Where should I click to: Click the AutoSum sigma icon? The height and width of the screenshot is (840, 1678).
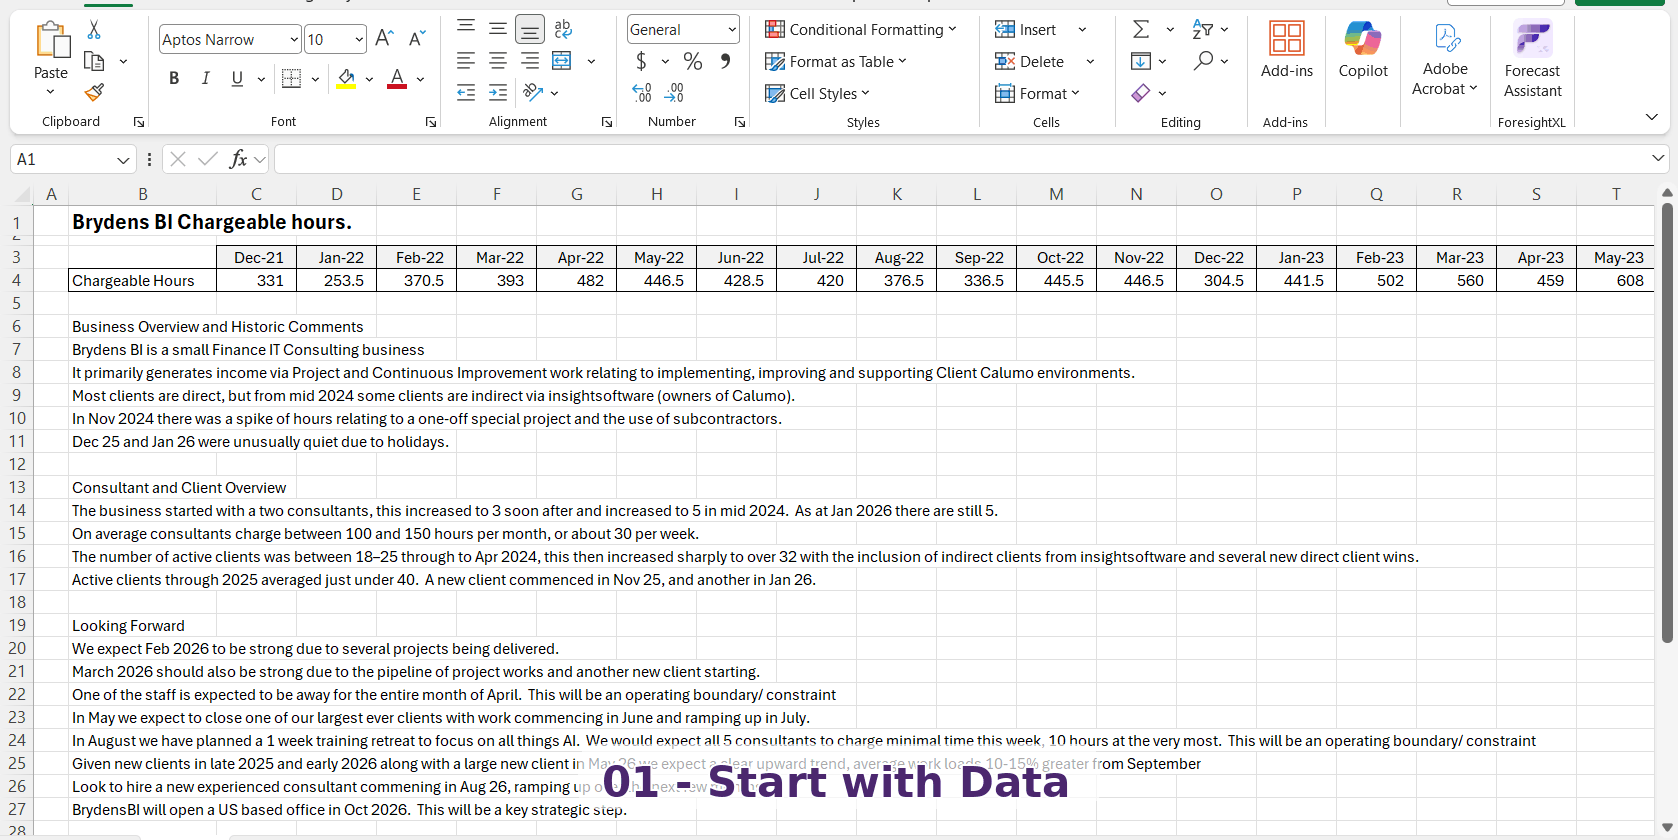[1141, 29]
